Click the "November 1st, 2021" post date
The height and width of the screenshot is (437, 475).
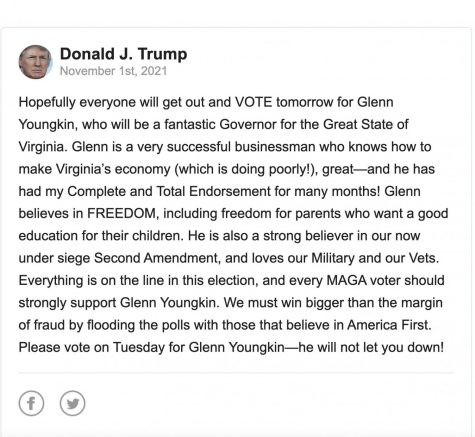113,71
